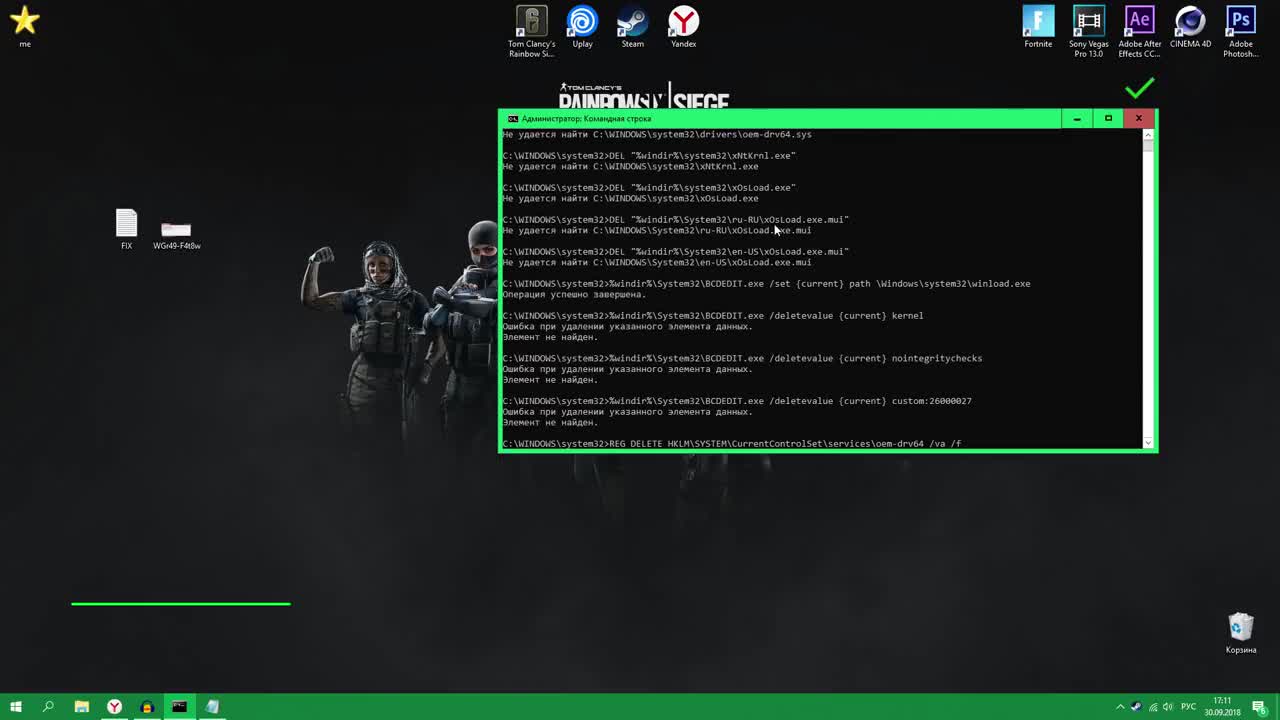Select the CINEMA 4D desktop icon
The image size is (1280, 720).
(1190, 27)
